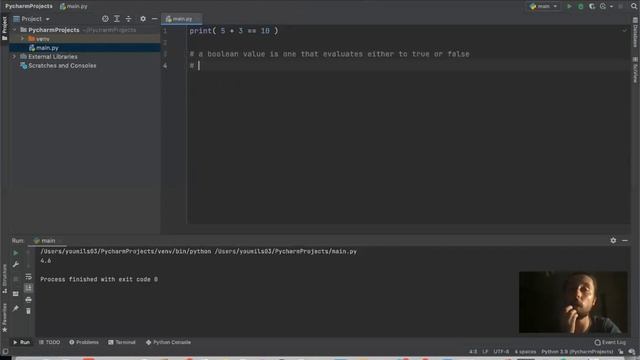Click the IDE status icon at status bar end
The image size is (640, 360).
point(632,352)
